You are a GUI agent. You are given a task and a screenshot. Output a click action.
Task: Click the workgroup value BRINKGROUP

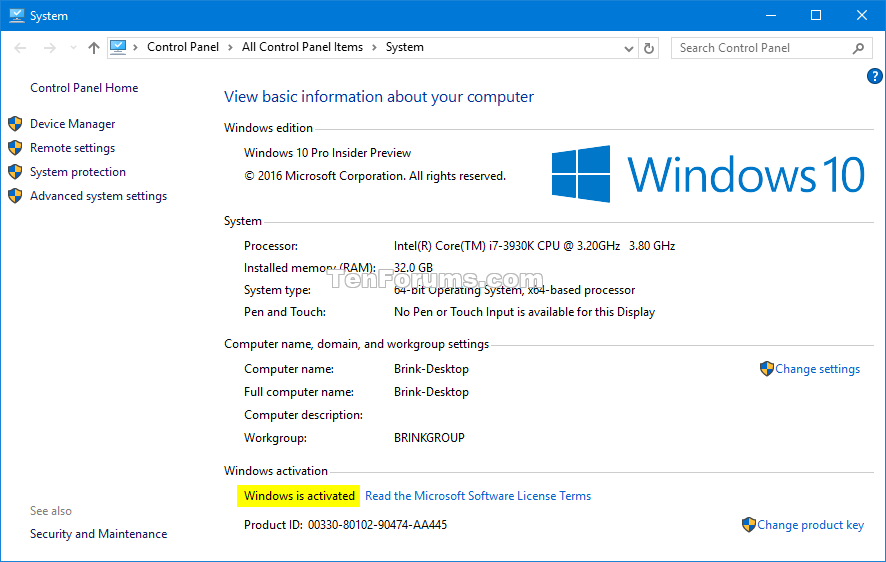[x=429, y=438]
